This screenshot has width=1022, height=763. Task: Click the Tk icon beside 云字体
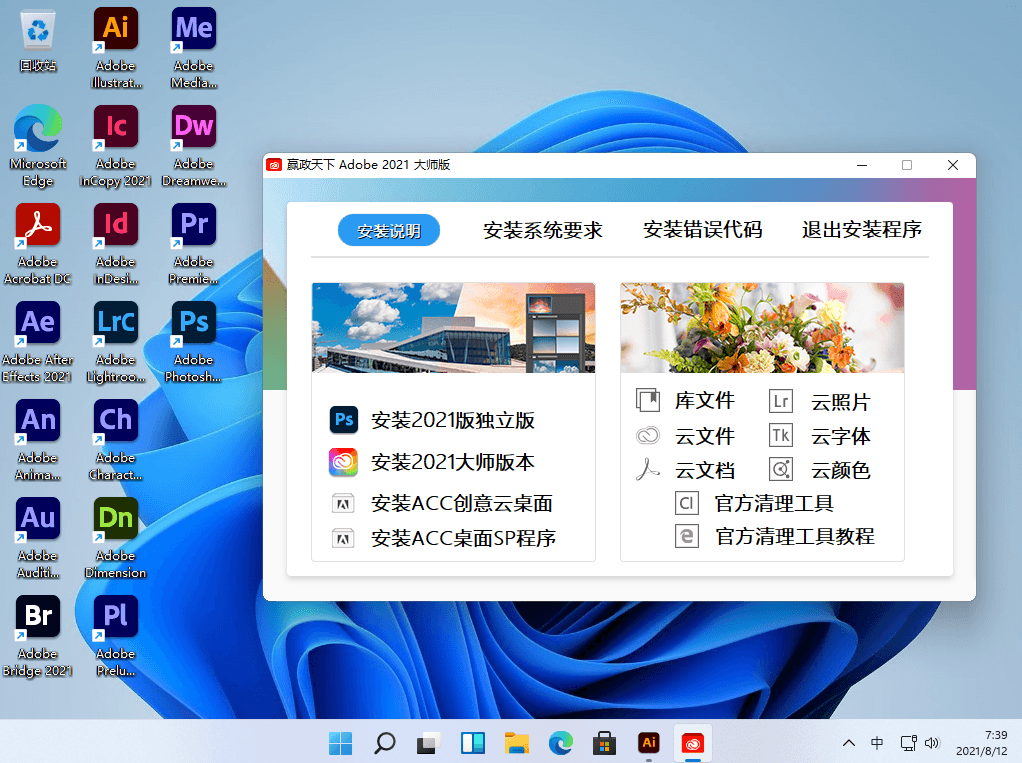pos(781,435)
